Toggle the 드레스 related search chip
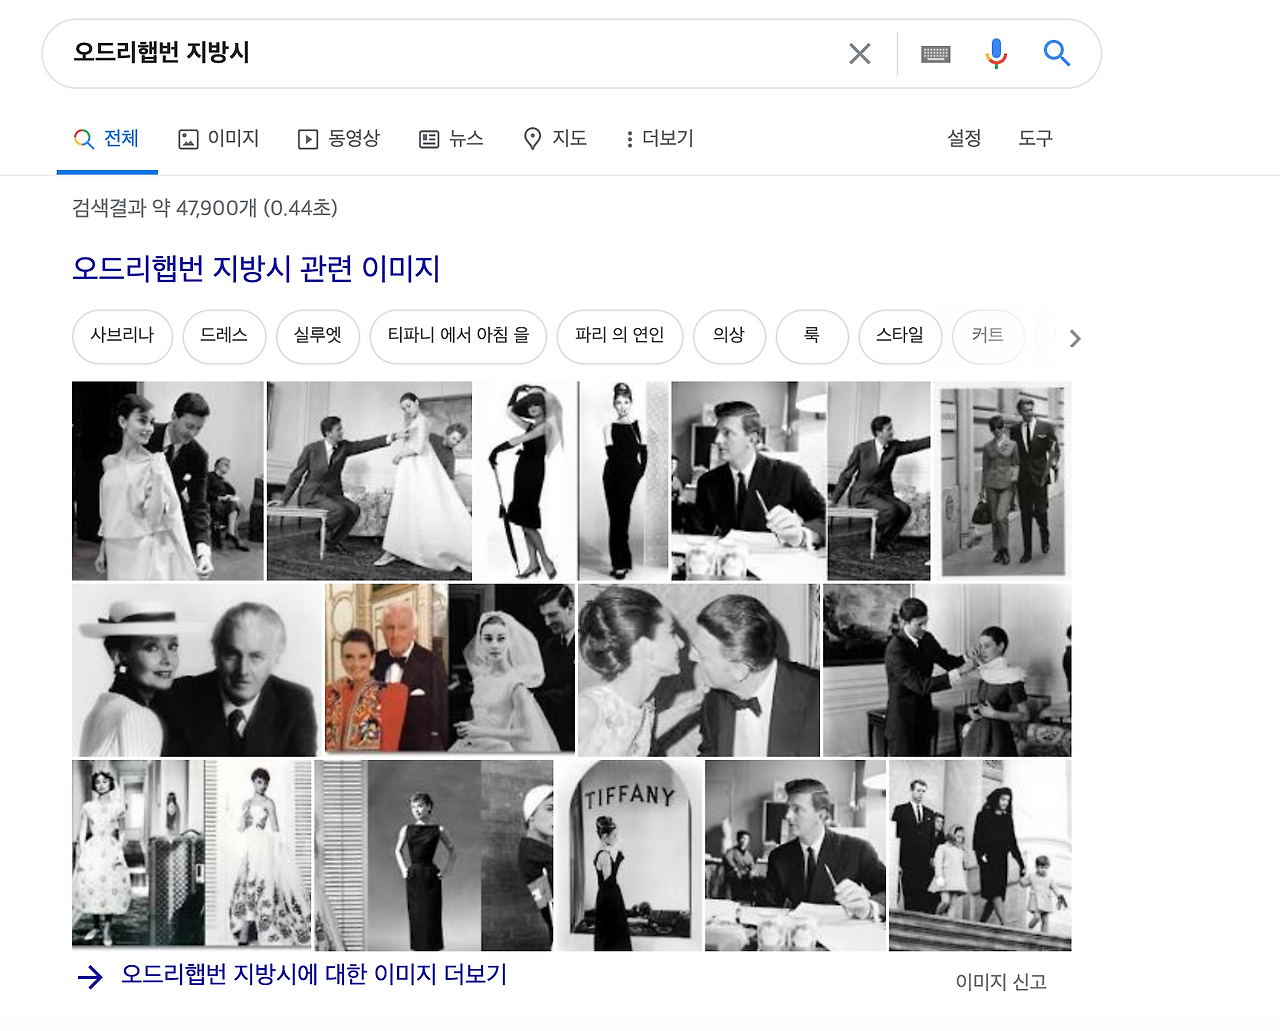This screenshot has height=1031, width=1280. point(224,337)
